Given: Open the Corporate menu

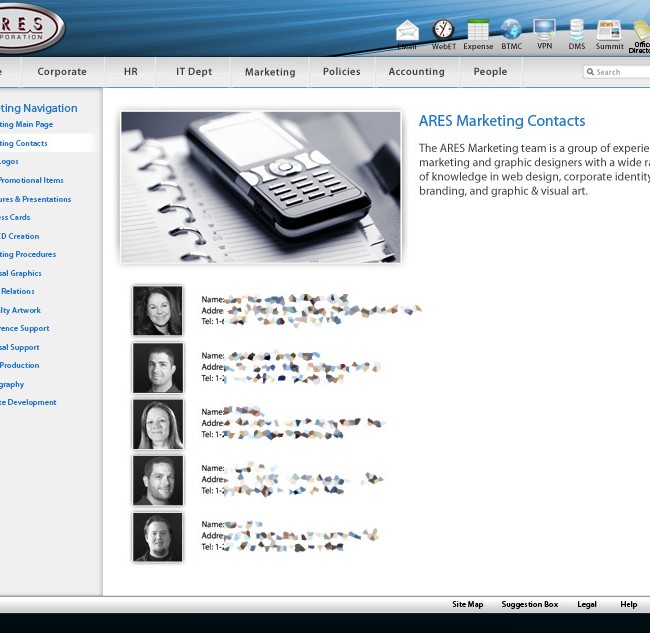Looking at the screenshot, I should pyautogui.click(x=62, y=72).
